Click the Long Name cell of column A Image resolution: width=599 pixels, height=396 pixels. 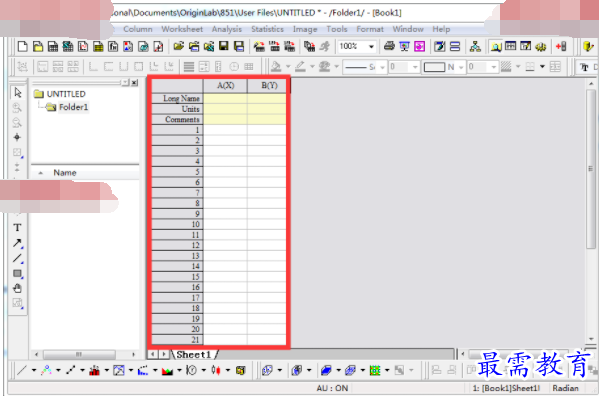(x=225, y=99)
